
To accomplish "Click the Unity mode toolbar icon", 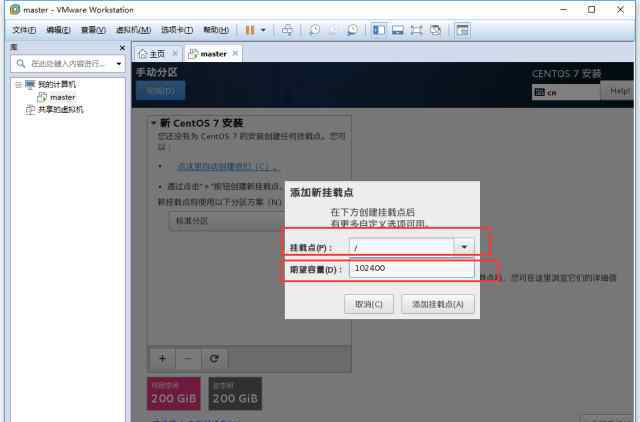I will tap(436, 30).
